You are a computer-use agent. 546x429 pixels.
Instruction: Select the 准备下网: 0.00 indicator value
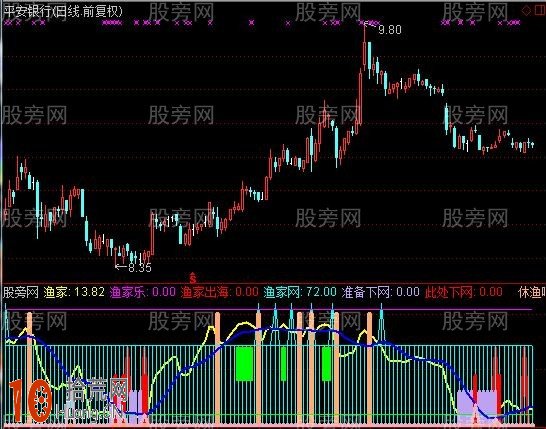[381, 292]
